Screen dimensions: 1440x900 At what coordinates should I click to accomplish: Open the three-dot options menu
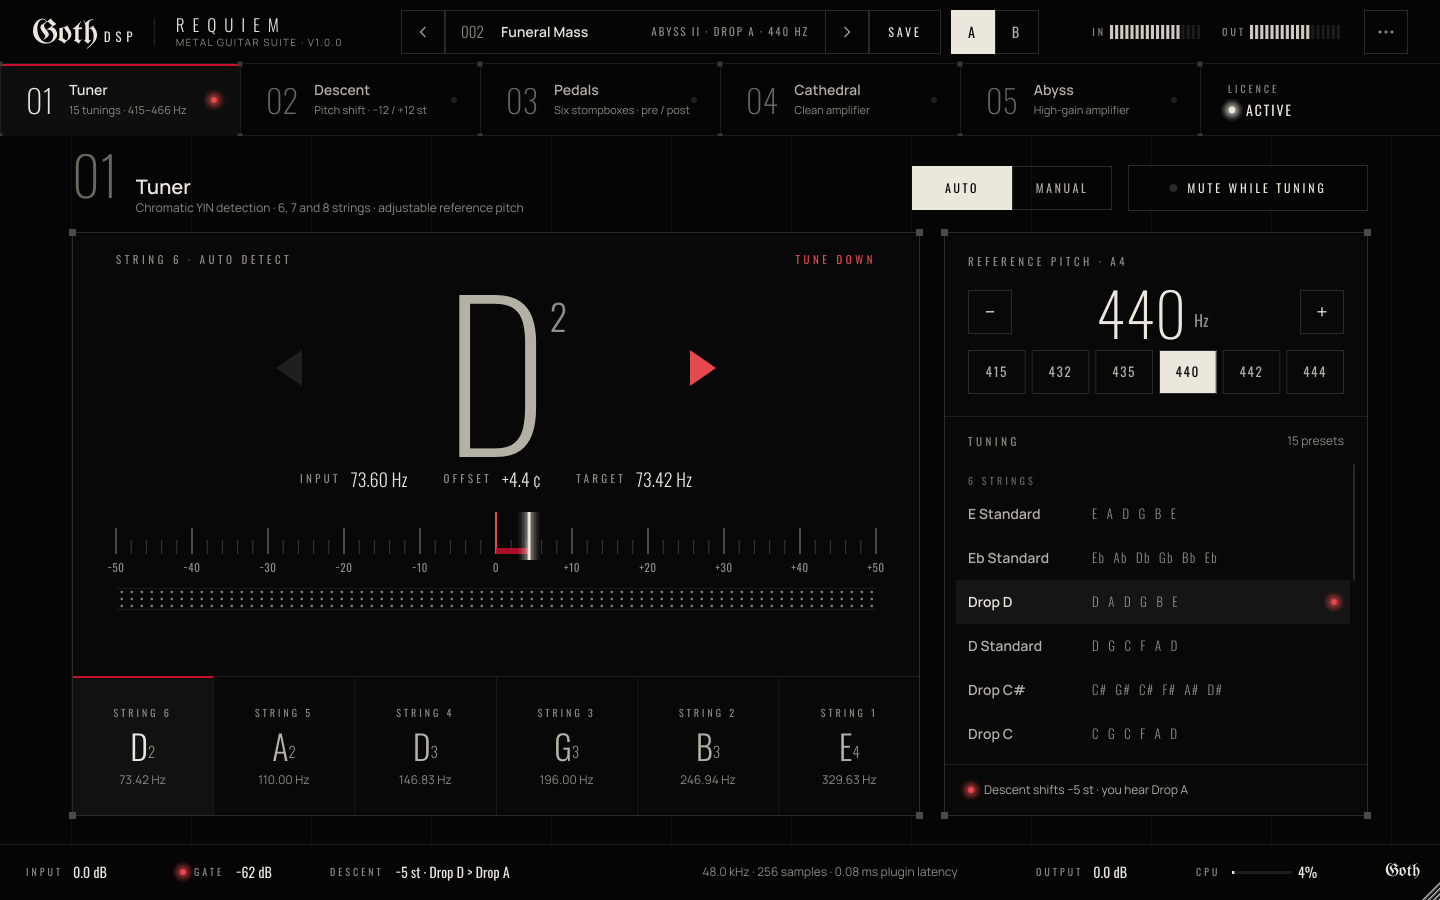point(1386,32)
